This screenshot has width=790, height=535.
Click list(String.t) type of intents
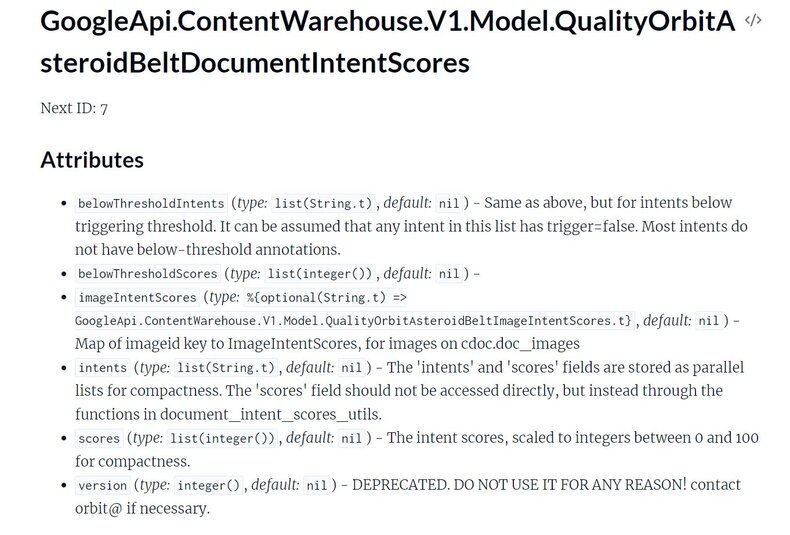click(x=226, y=368)
